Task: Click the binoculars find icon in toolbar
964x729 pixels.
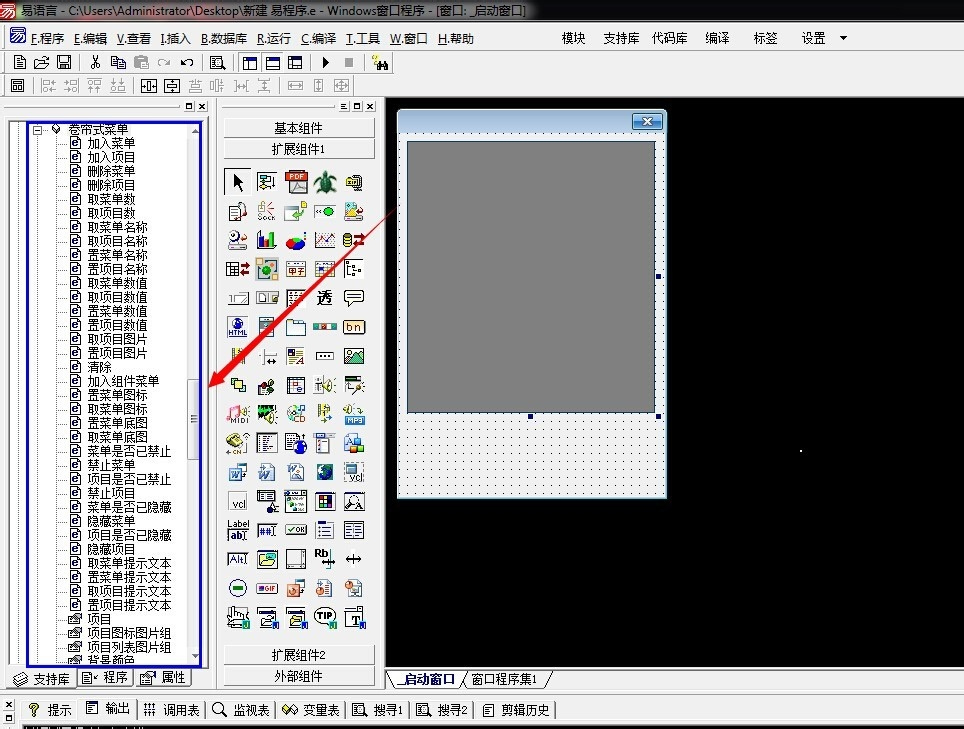Action: [380, 63]
